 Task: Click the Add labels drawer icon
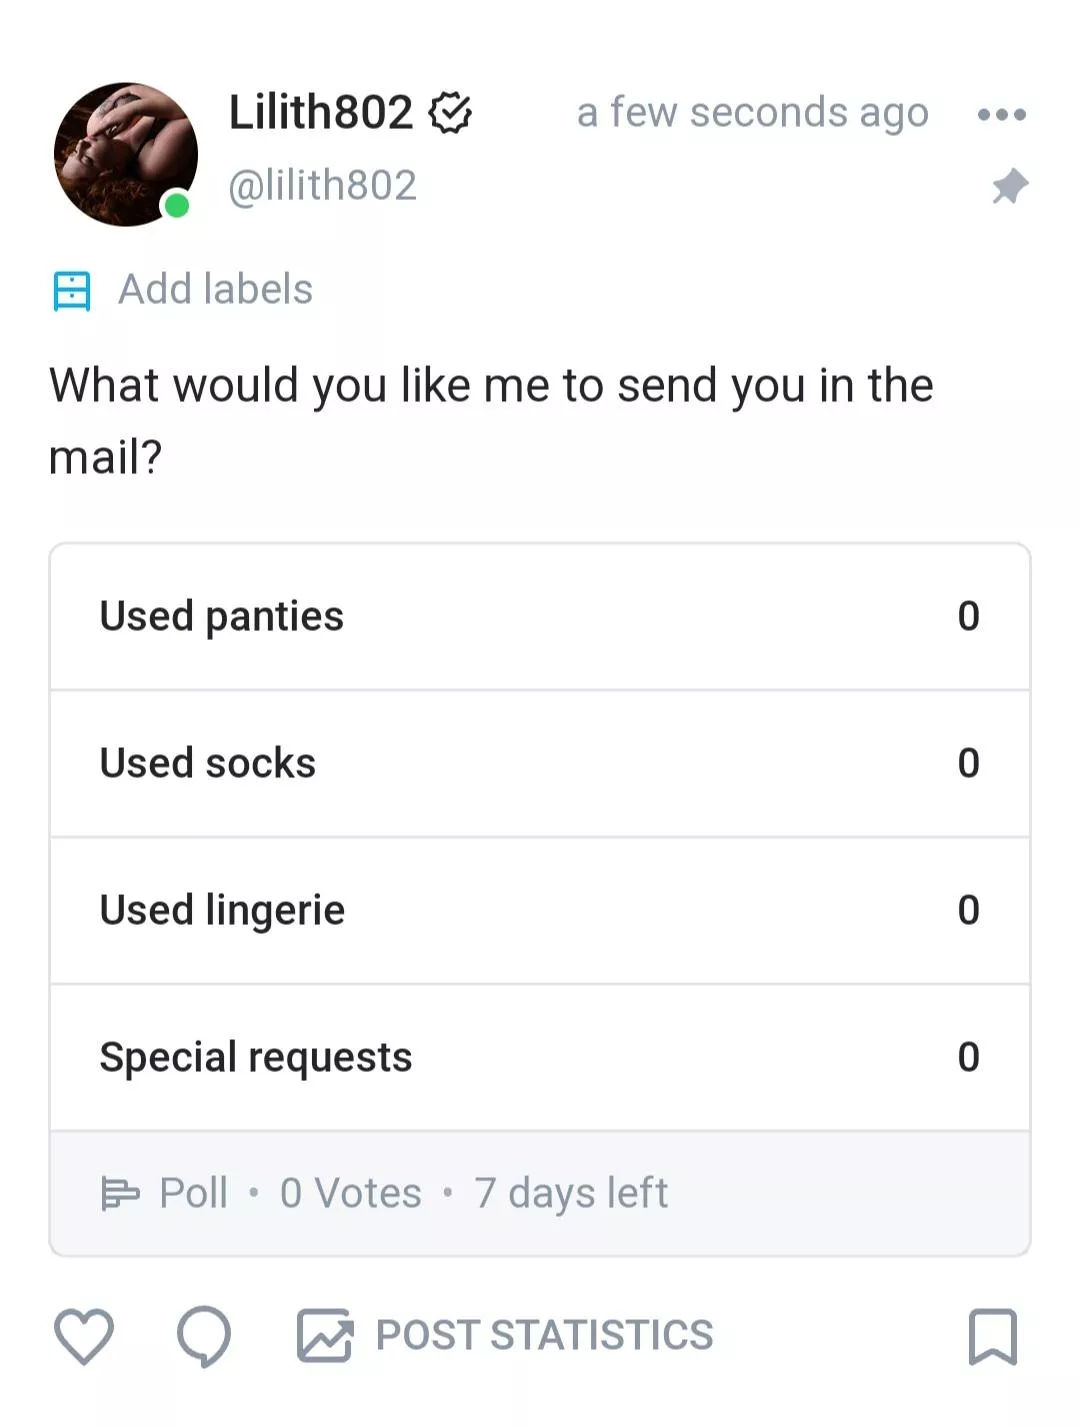pos(72,291)
